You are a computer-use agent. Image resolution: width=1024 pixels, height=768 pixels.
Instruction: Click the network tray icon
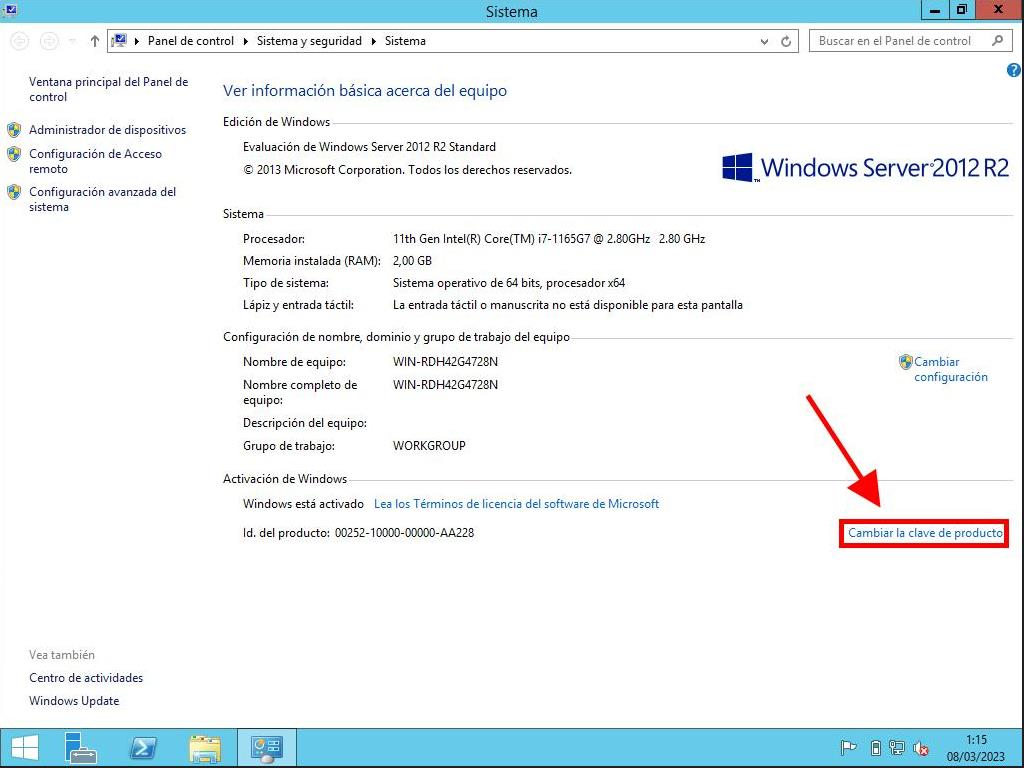[897, 748]
